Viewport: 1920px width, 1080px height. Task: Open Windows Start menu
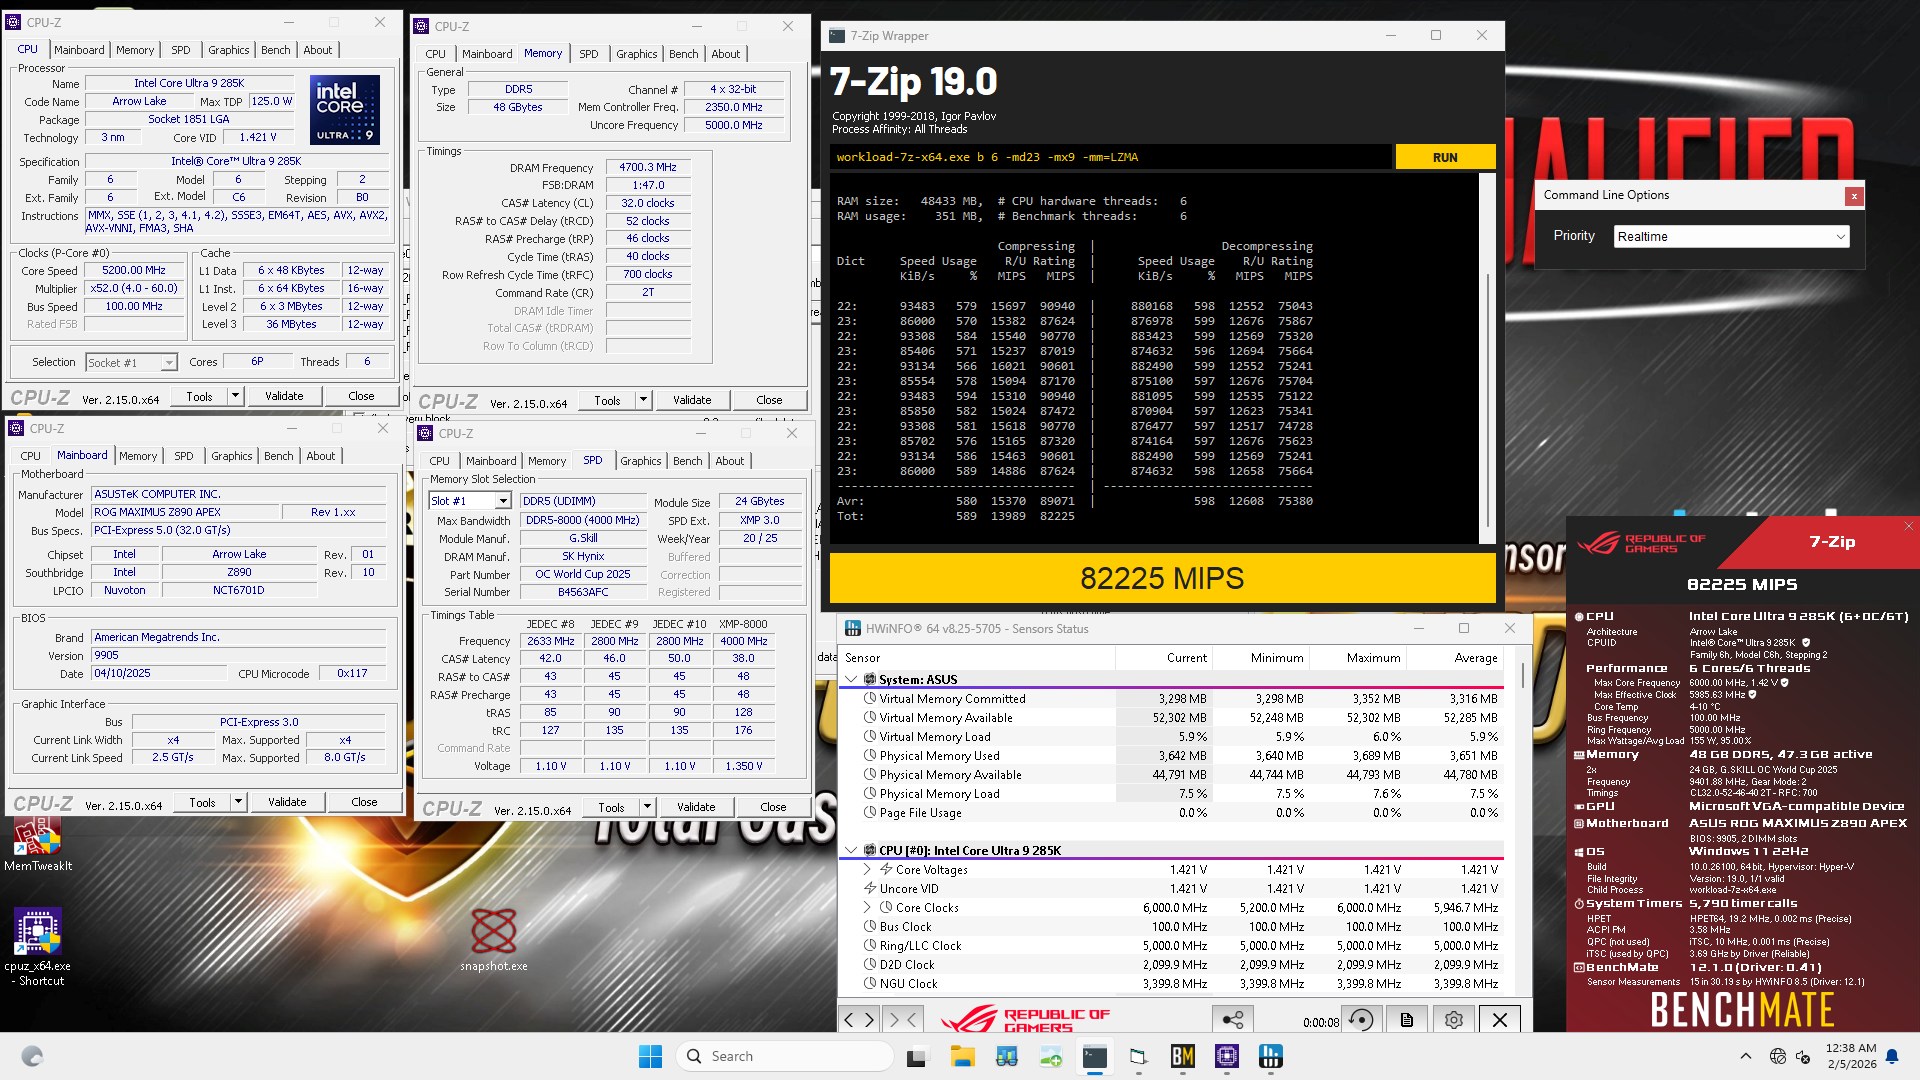650,1056
